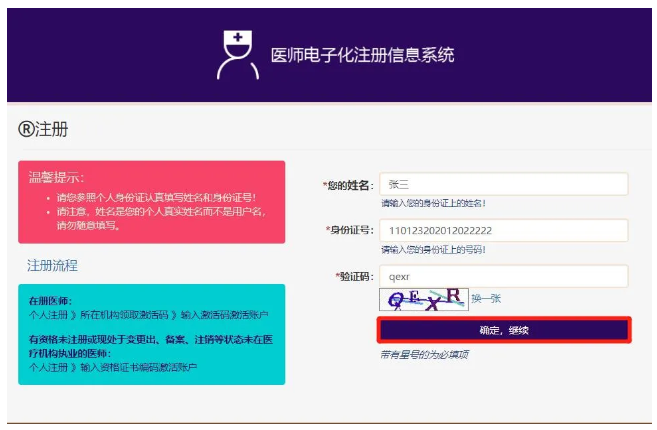This screenshot has width=657, height=430.
Task: Click the ® registered symbol beside 注册
Action: pyautogui.click(x=26, y=130)
